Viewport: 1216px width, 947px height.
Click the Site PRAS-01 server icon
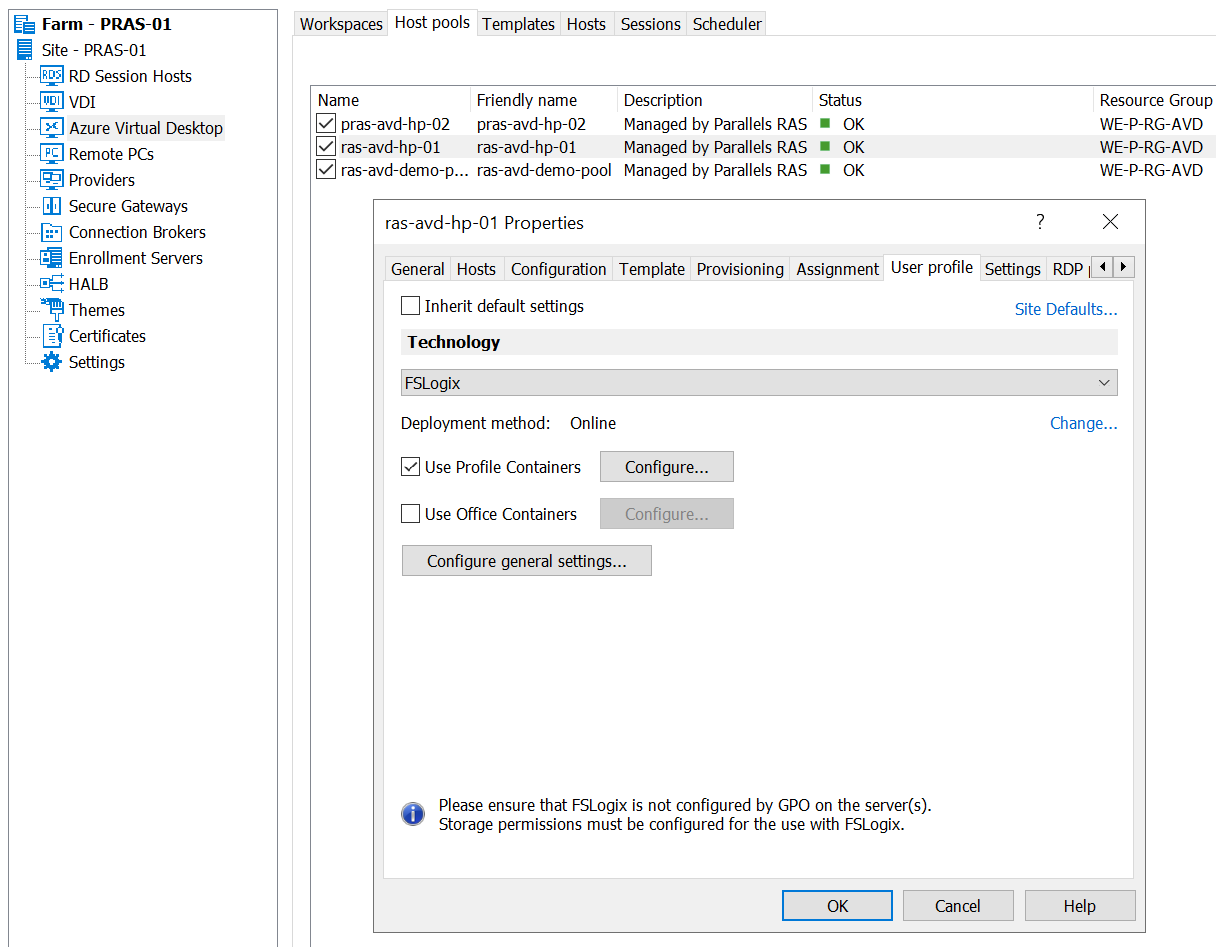(25, 50)
